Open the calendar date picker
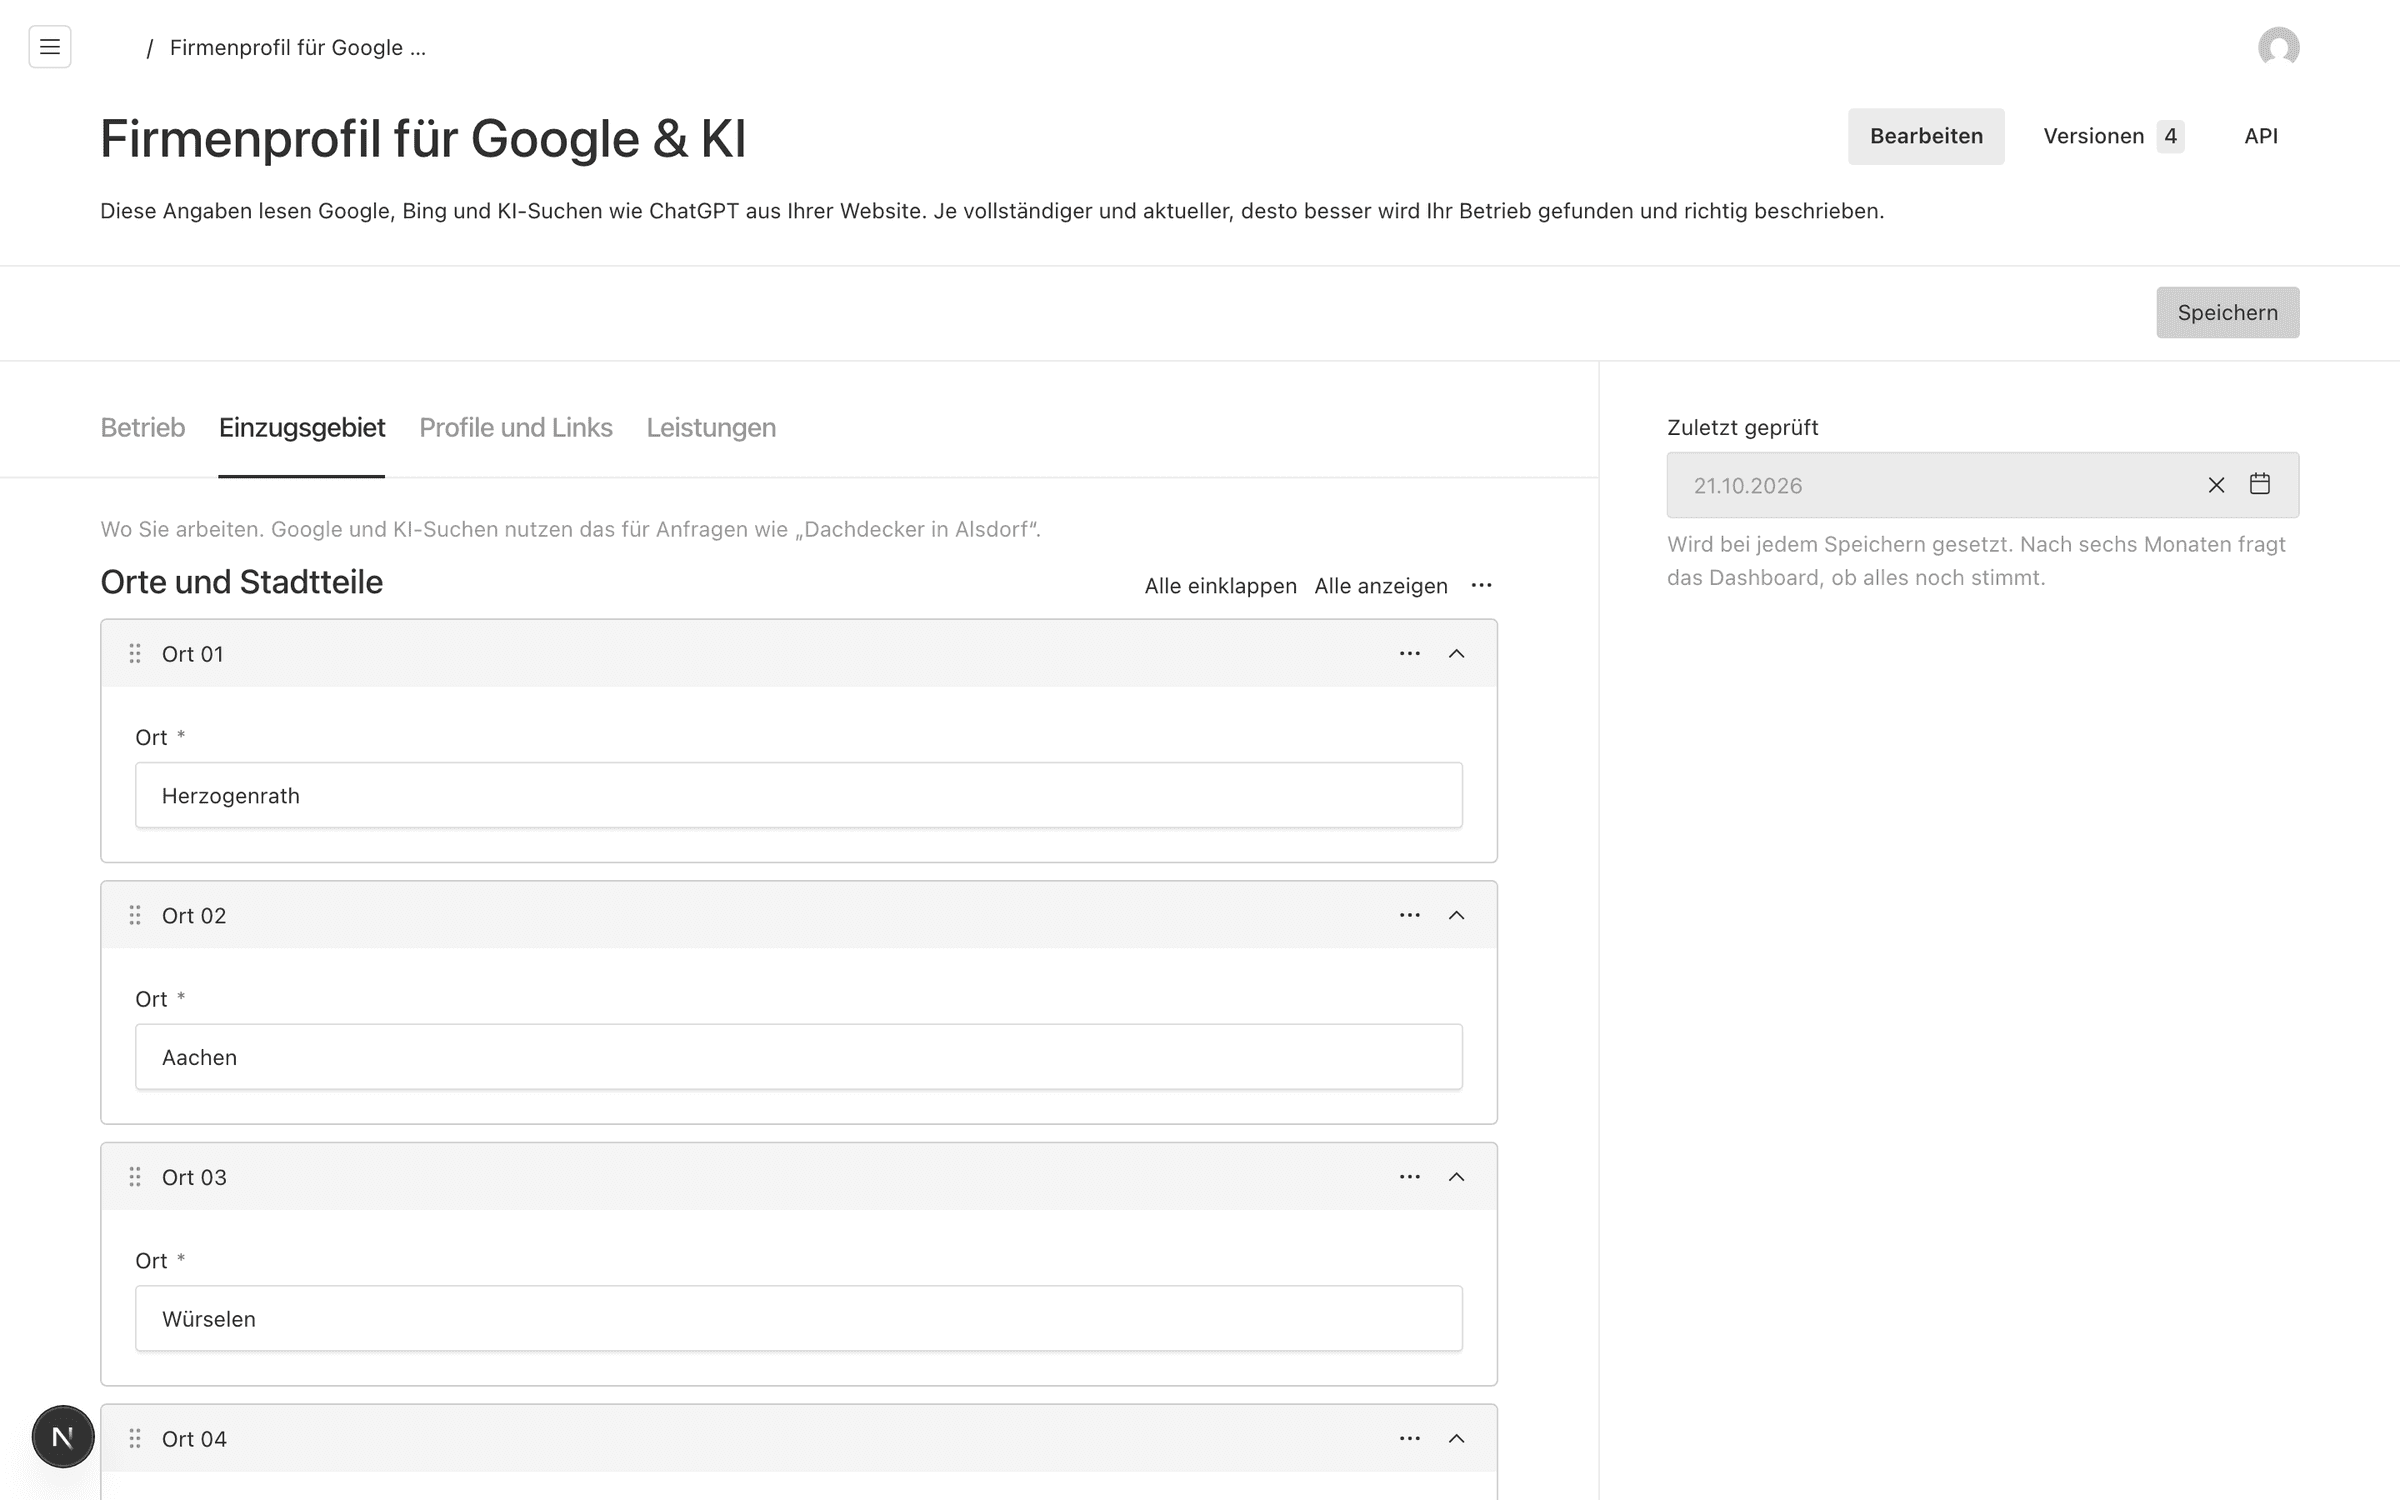This screenshot has height=1500, width=2400. (x=2260, y=484)
